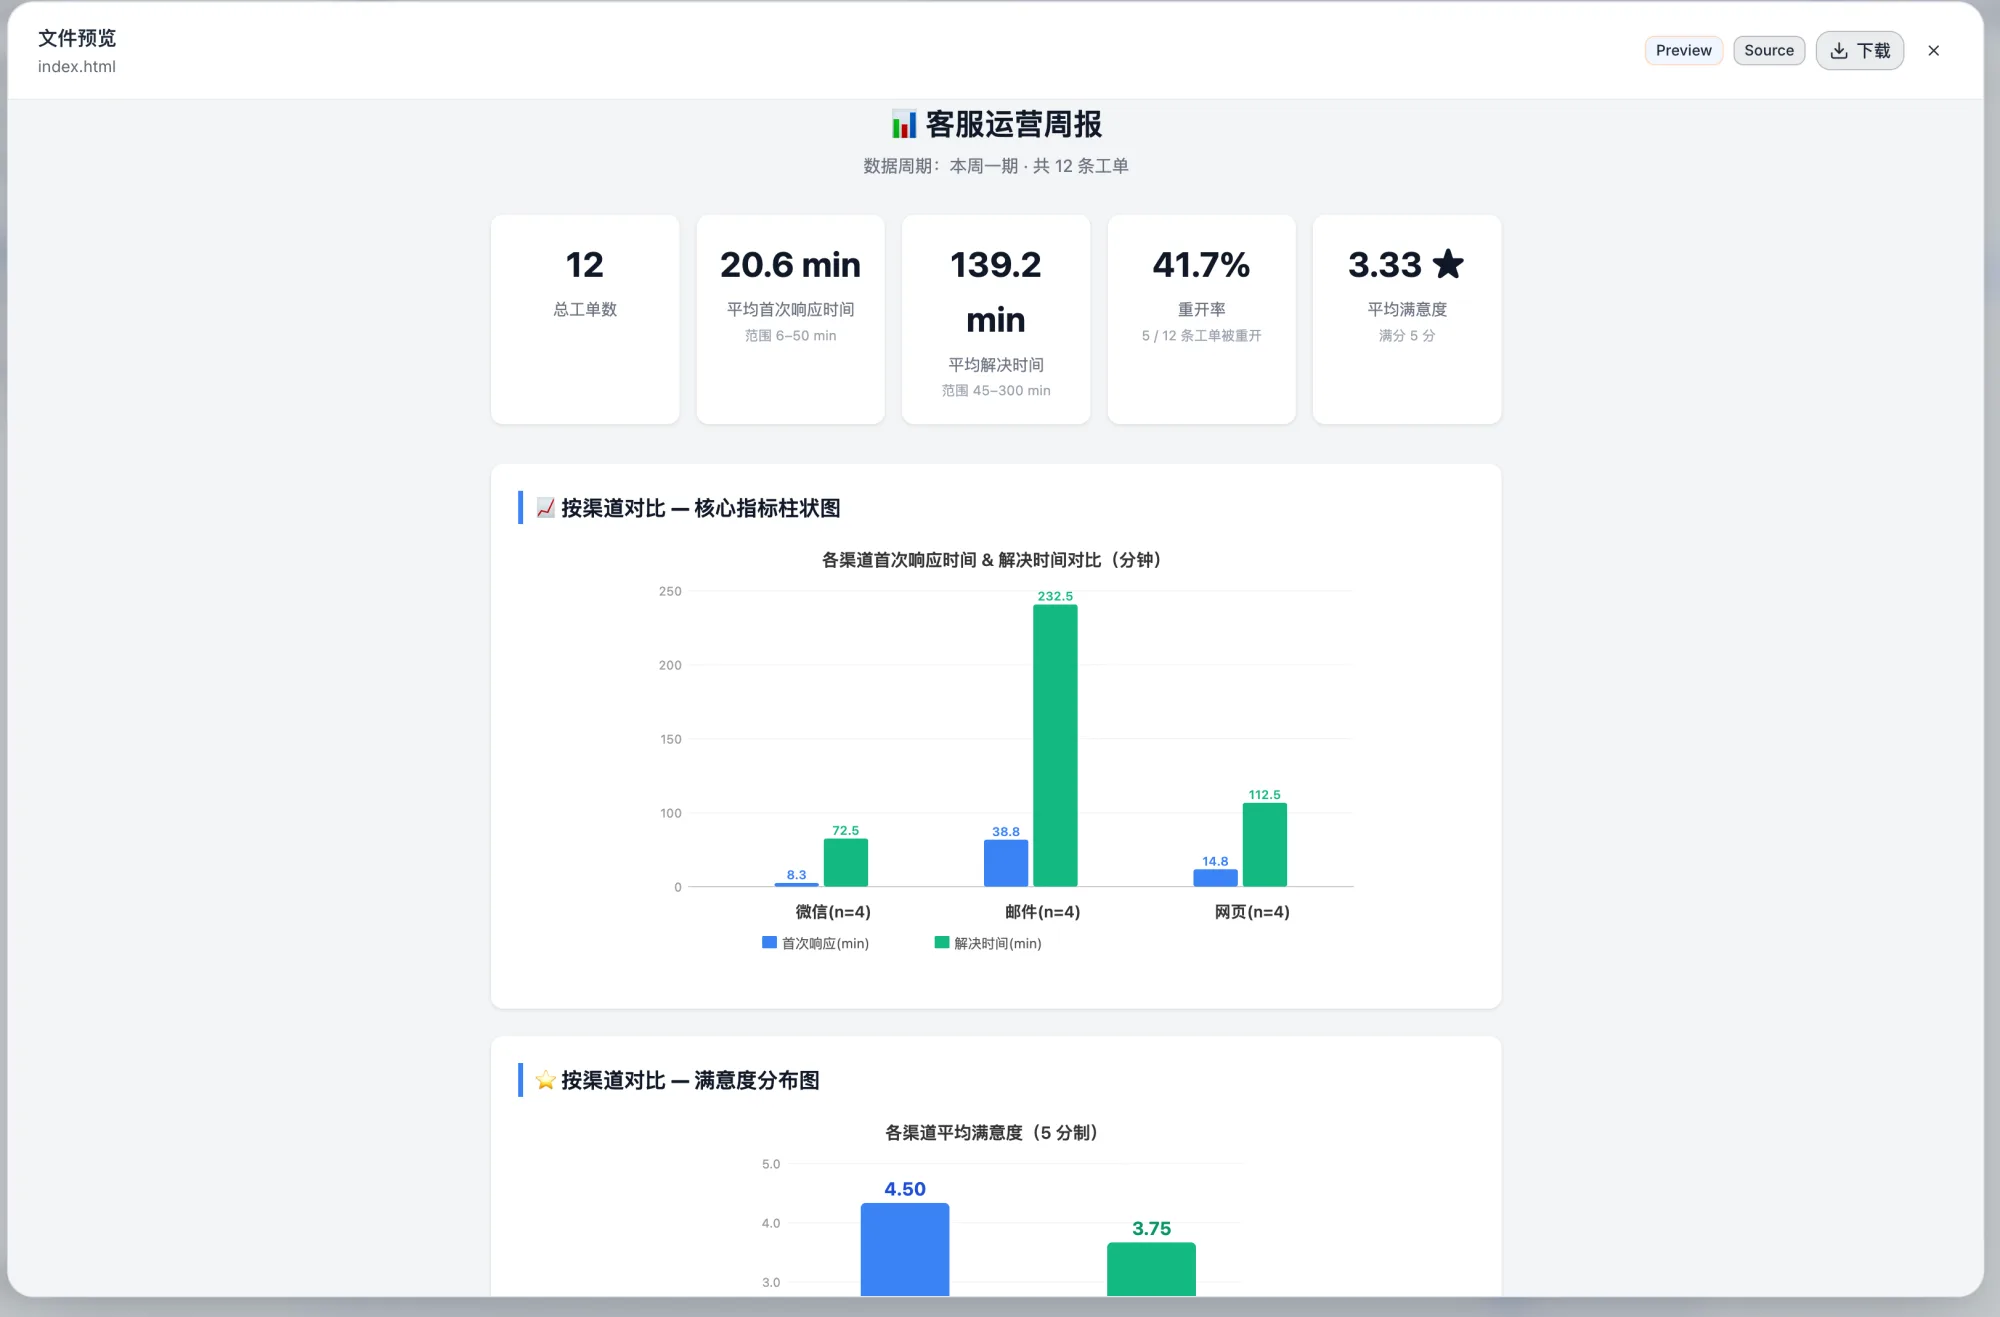Click the 范围 6–50 min subtext

[x=790, y=336]
